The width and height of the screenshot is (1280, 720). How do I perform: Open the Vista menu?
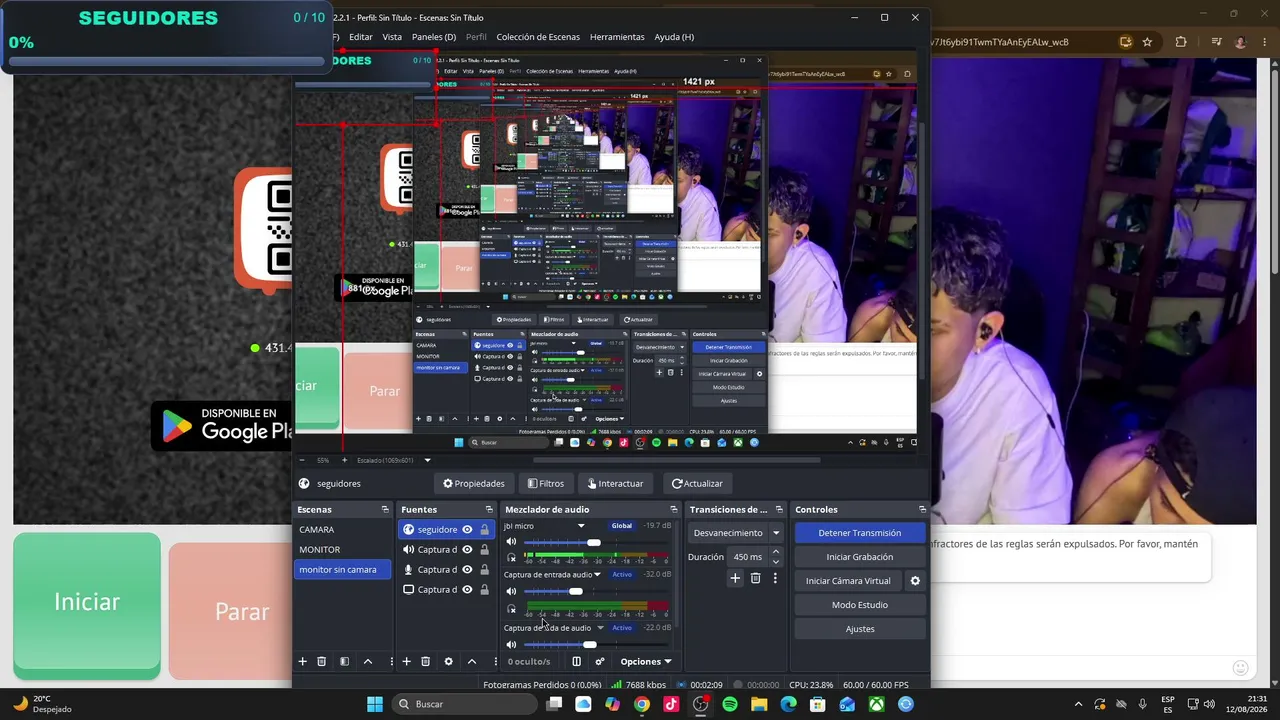tap(392, 37)
